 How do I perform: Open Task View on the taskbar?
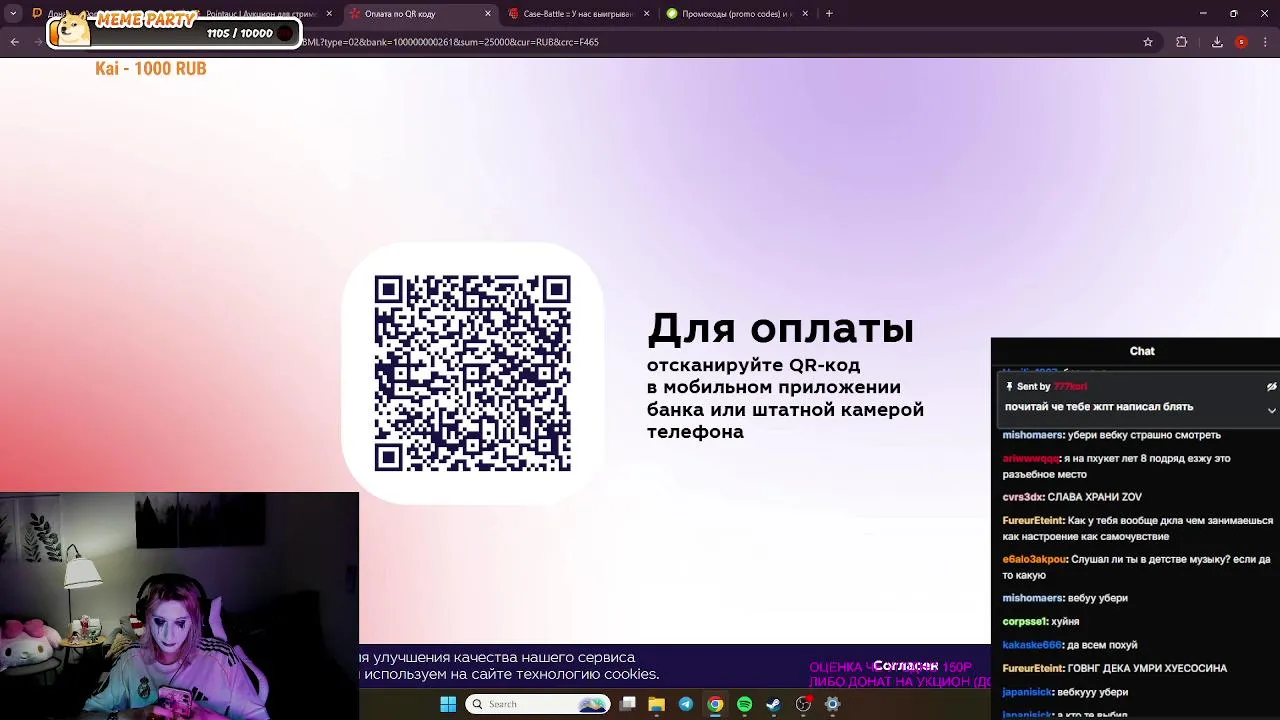click(x=628, y=704)
